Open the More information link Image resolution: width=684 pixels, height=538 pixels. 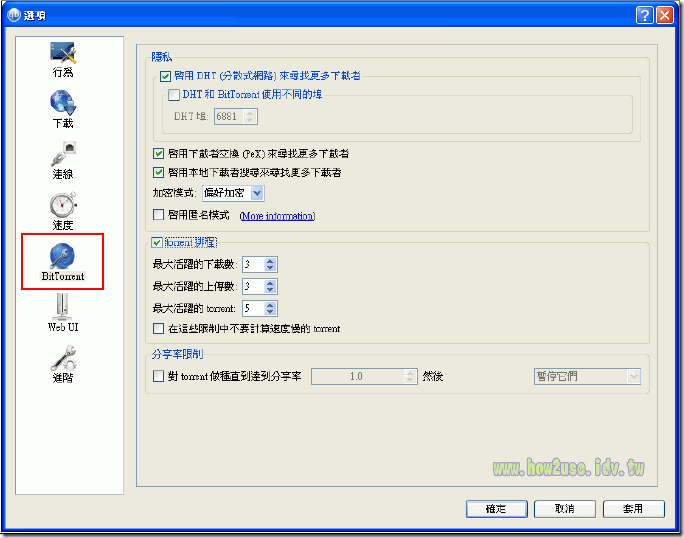coord(276,216)
